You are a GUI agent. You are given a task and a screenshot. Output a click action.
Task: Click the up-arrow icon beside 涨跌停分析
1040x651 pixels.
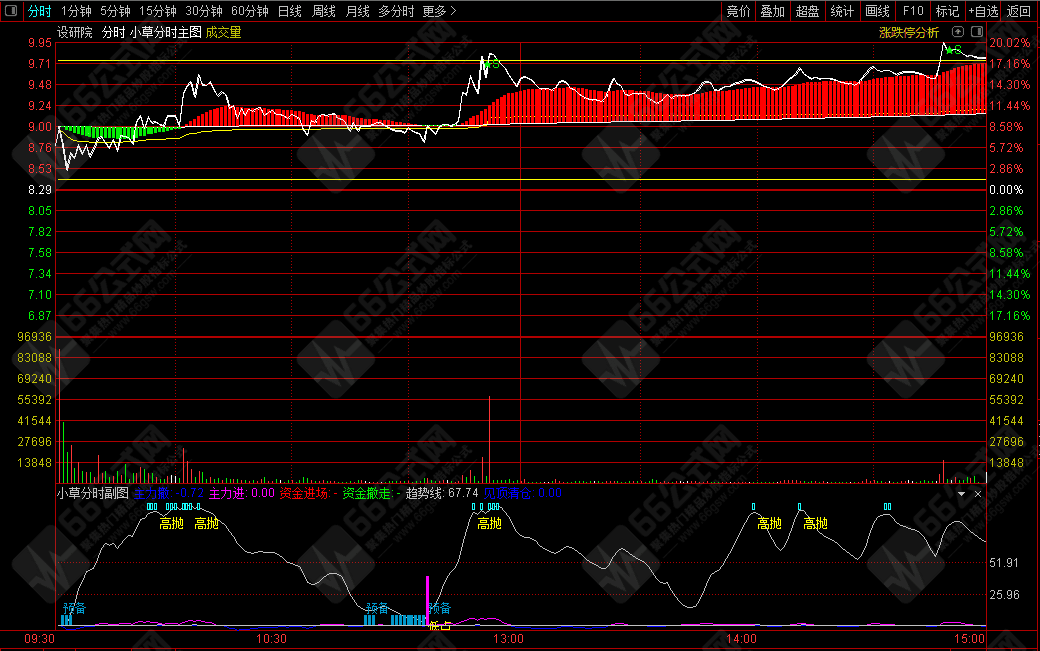pyautogui.click(x=958, y=32)
